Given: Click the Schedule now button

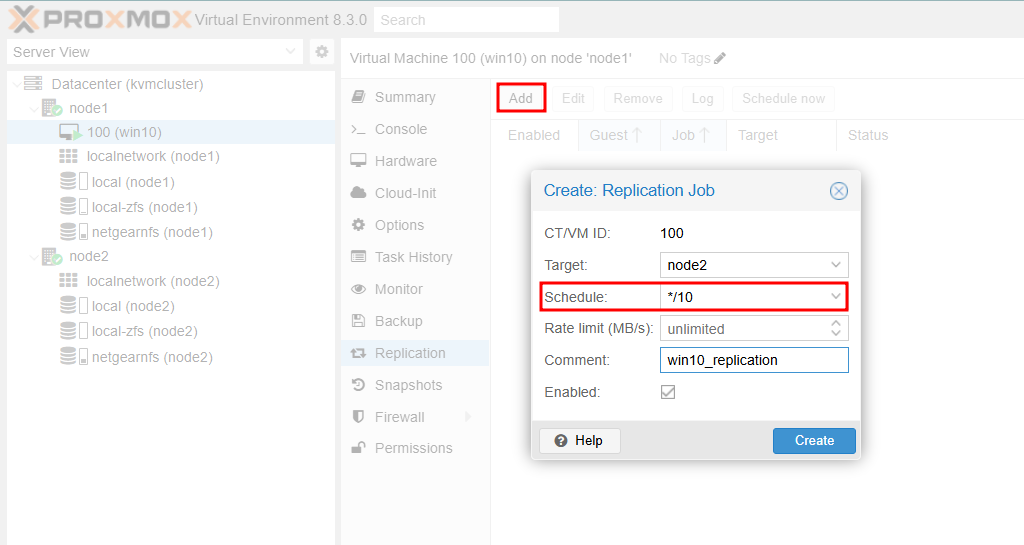Looking at the screenshot, I should [x=783, y=98].
